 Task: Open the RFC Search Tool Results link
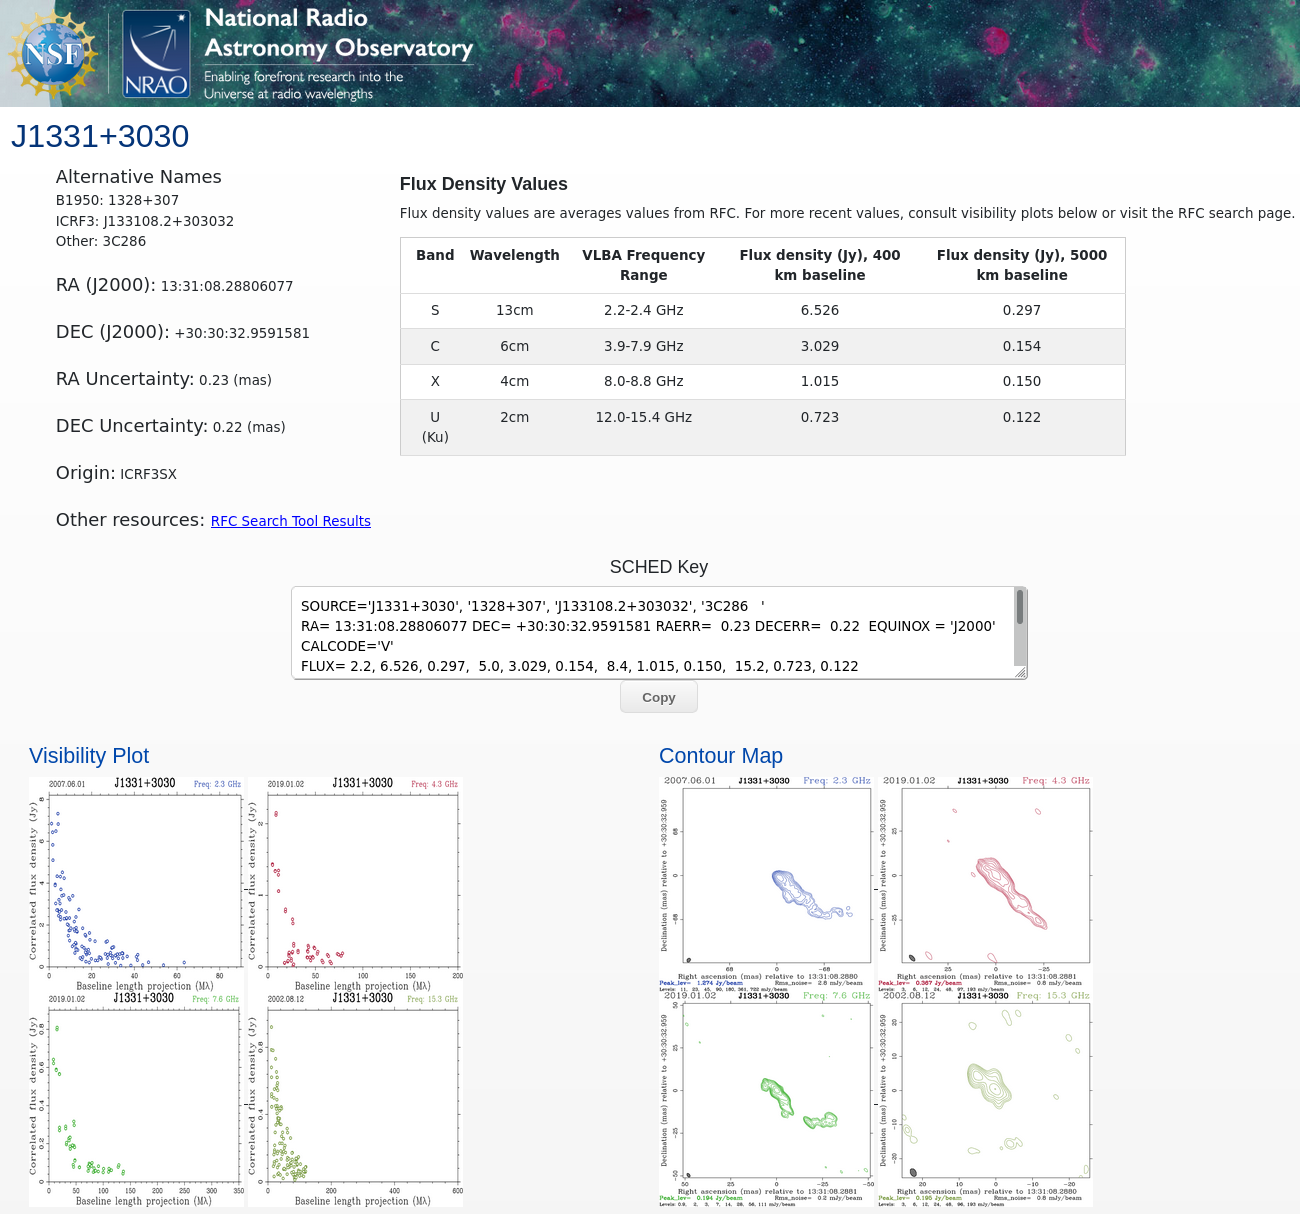(x=290, y=521)
